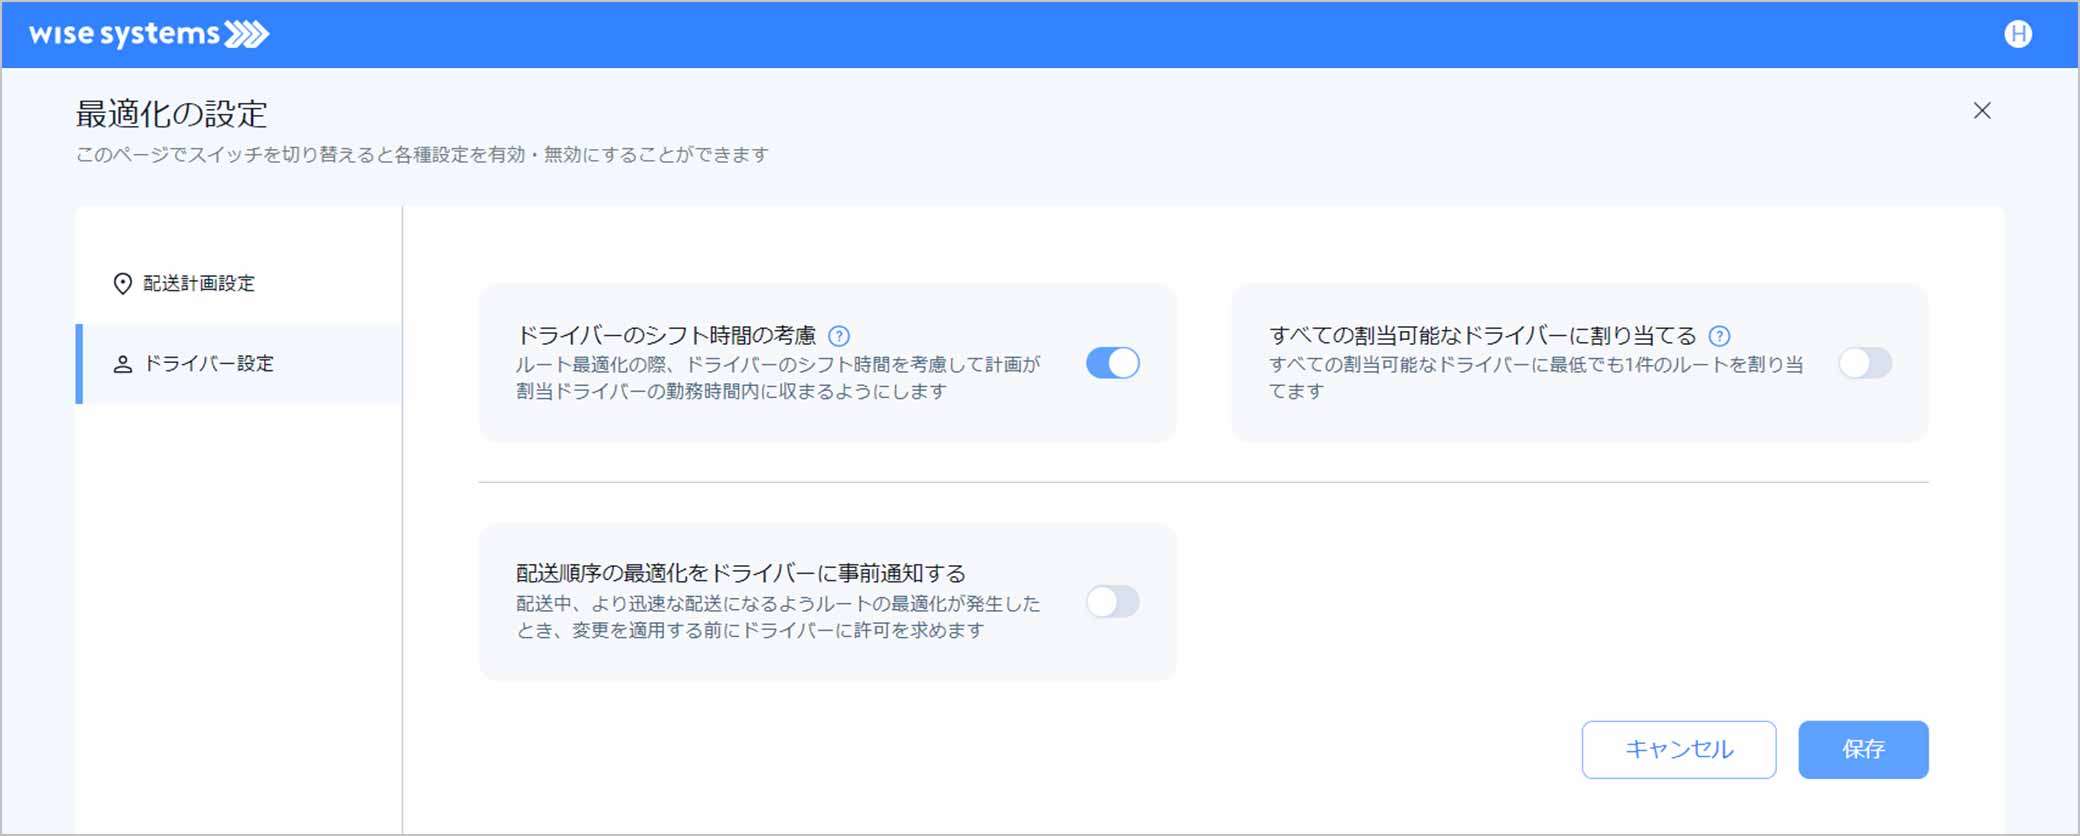Image resolution: width=2080 pixels, height=836 pixels.
Task: Open help icon beside ドライバーのシフト時間の考慮
Action: (x=839, y=336)
